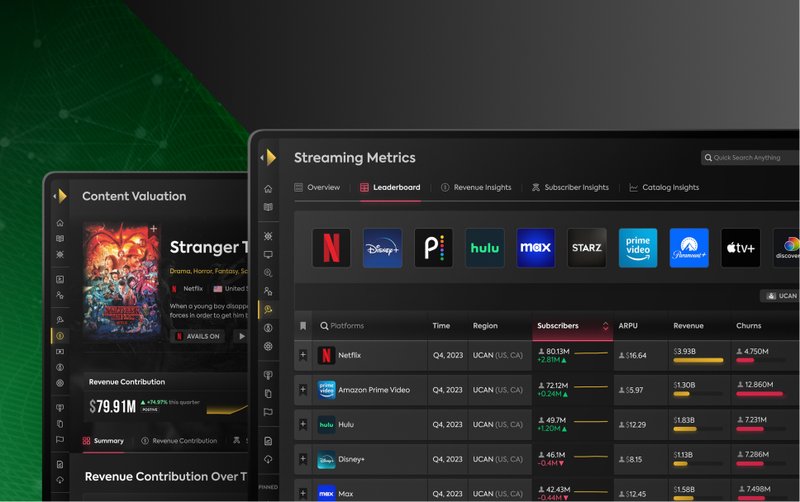Select the Apple TV+ logo tile
The image size is (800, 502).
pos(740,248)
